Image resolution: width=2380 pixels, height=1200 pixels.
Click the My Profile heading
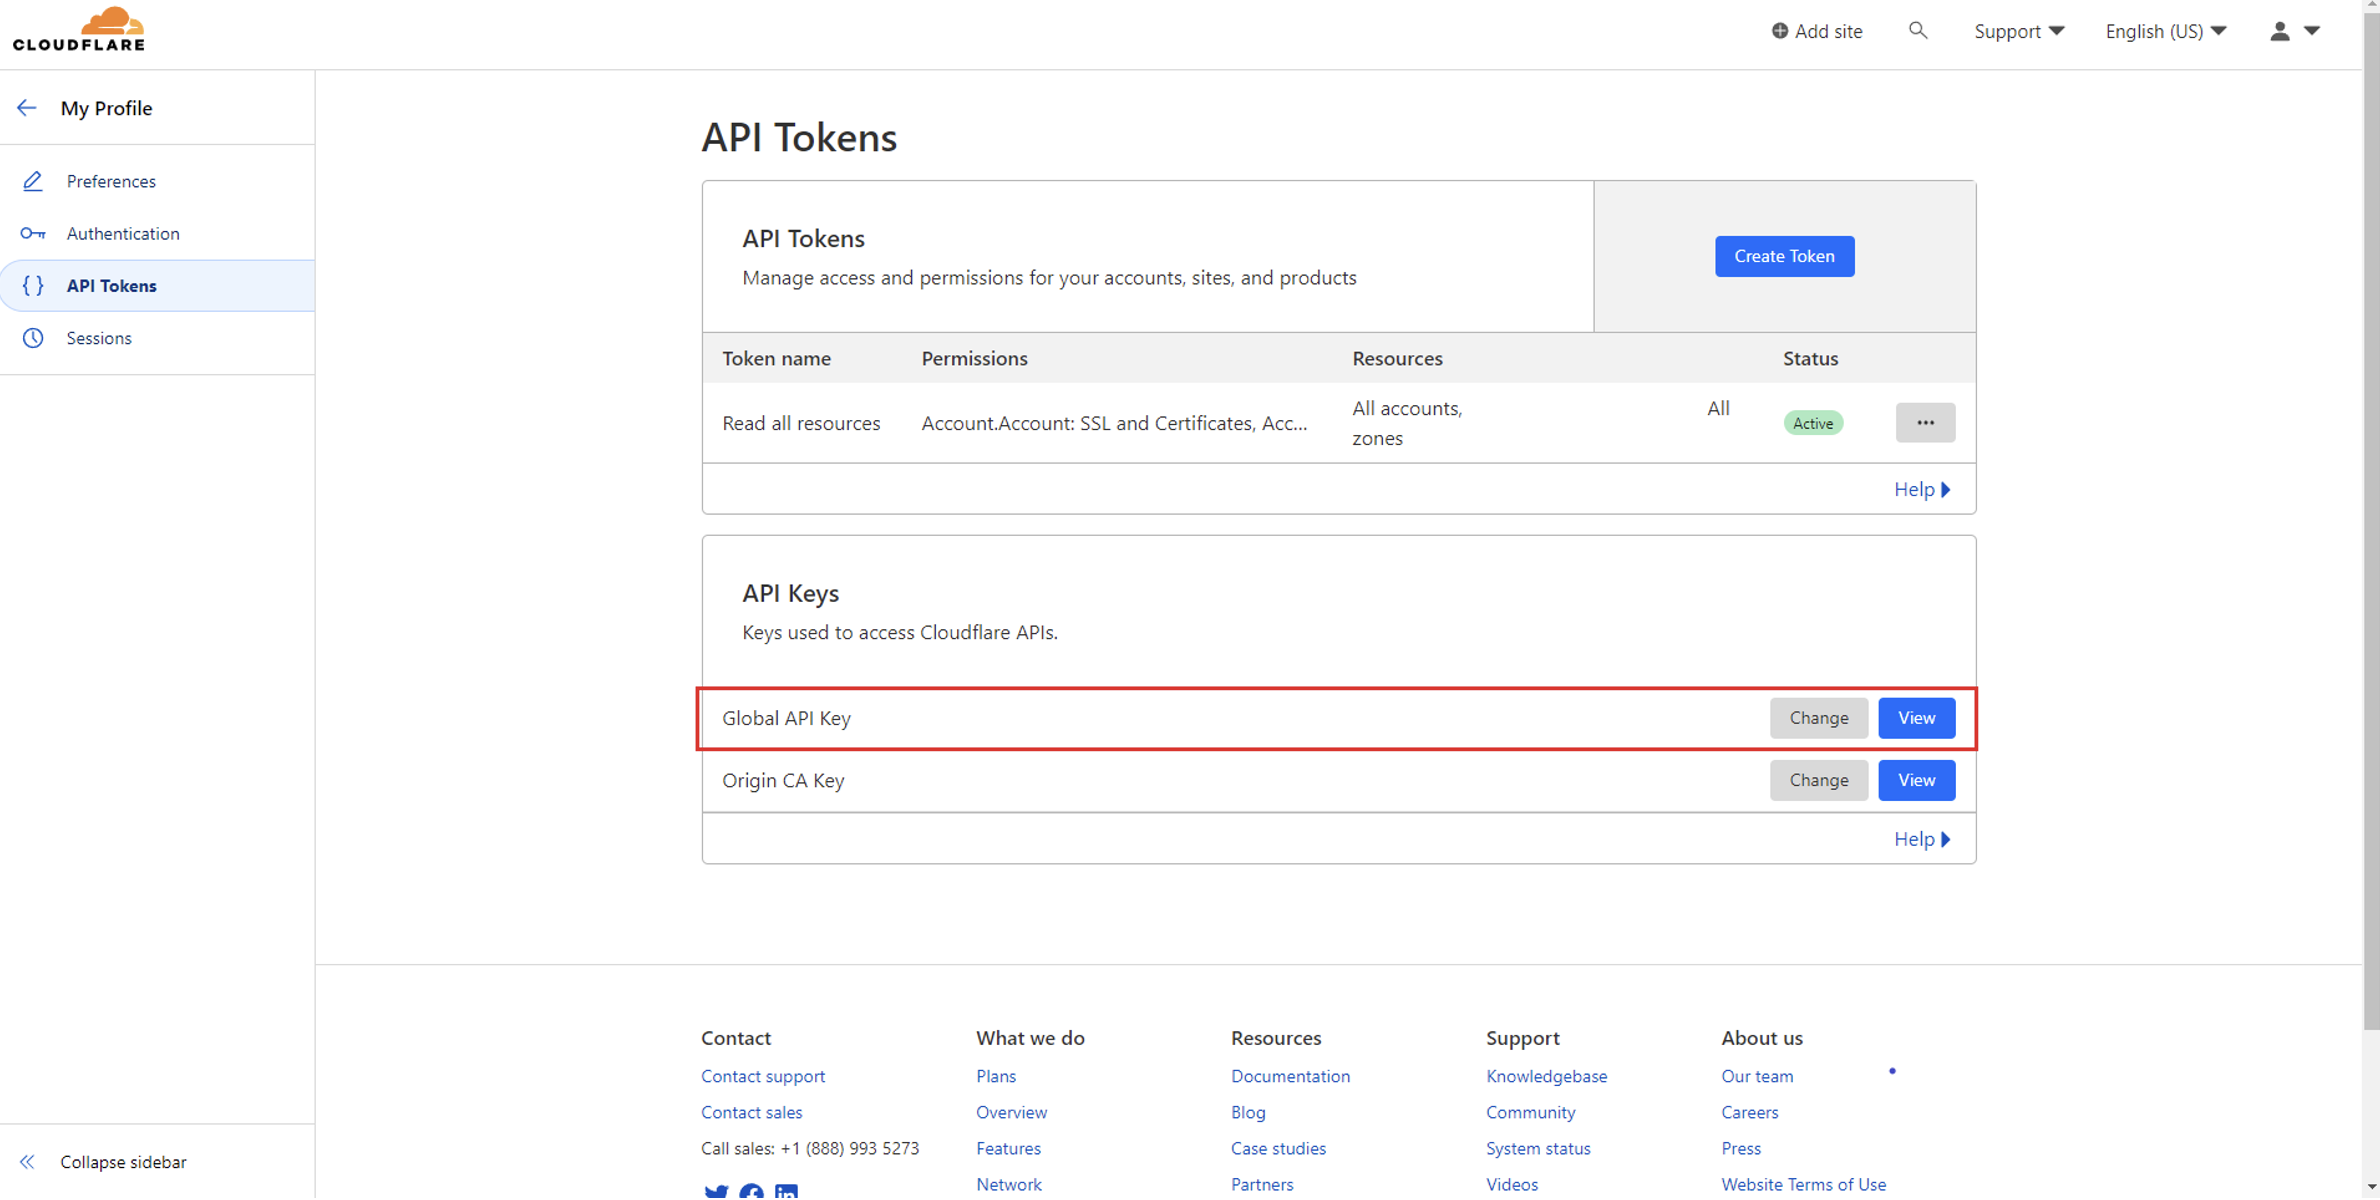(106, 108)
